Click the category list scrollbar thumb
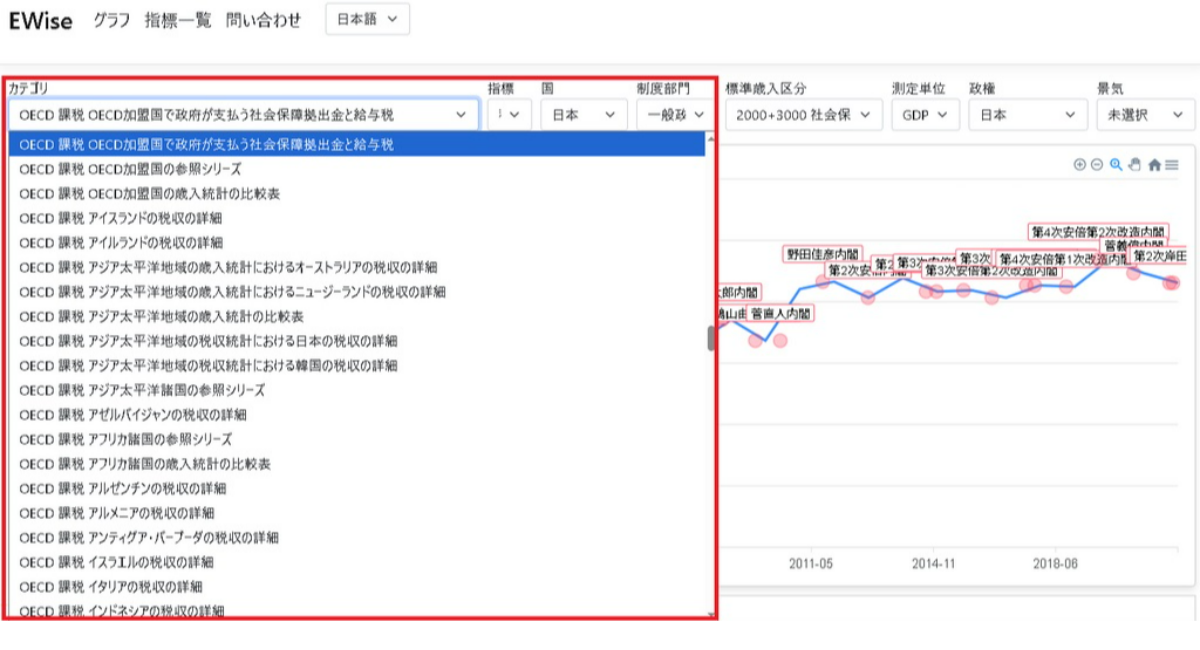Screen dimensions: 1200x650 711,339
